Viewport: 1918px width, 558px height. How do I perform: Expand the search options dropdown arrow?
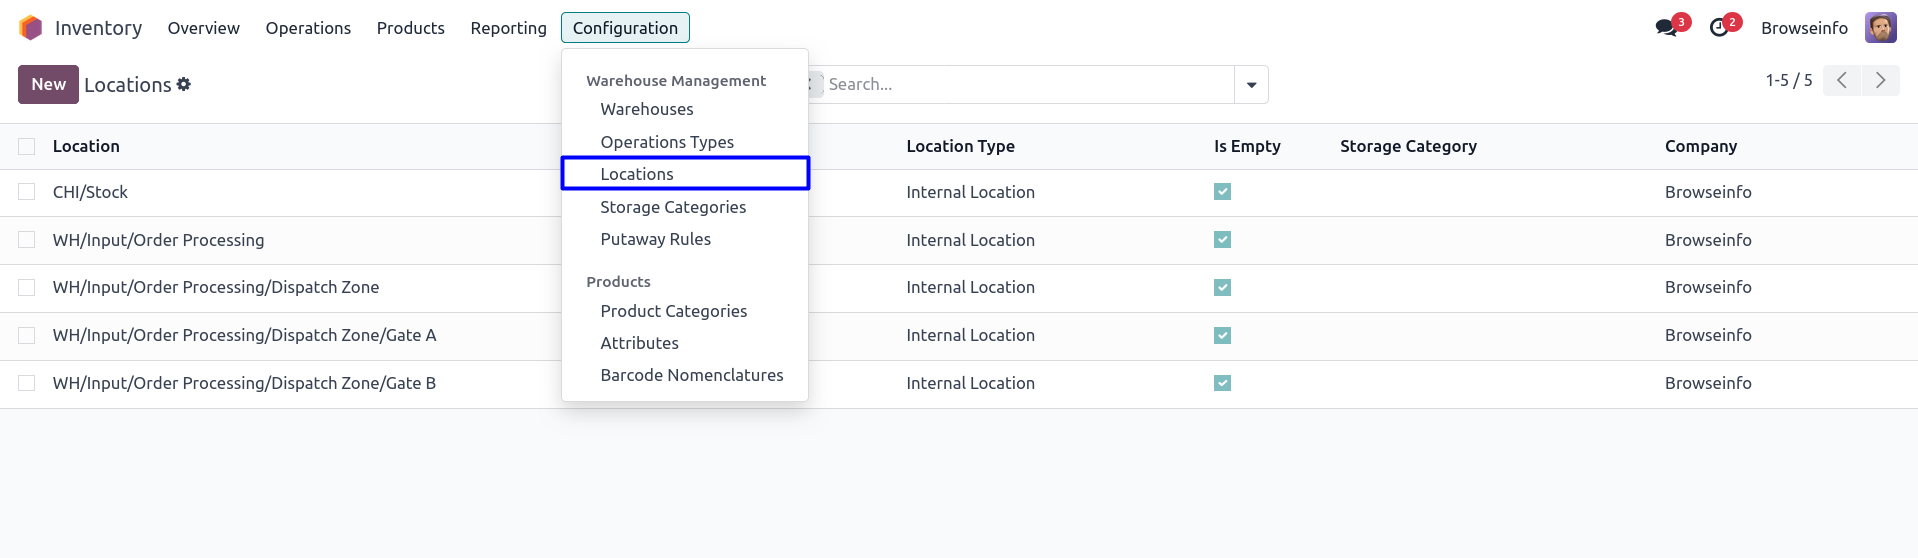1251,85
